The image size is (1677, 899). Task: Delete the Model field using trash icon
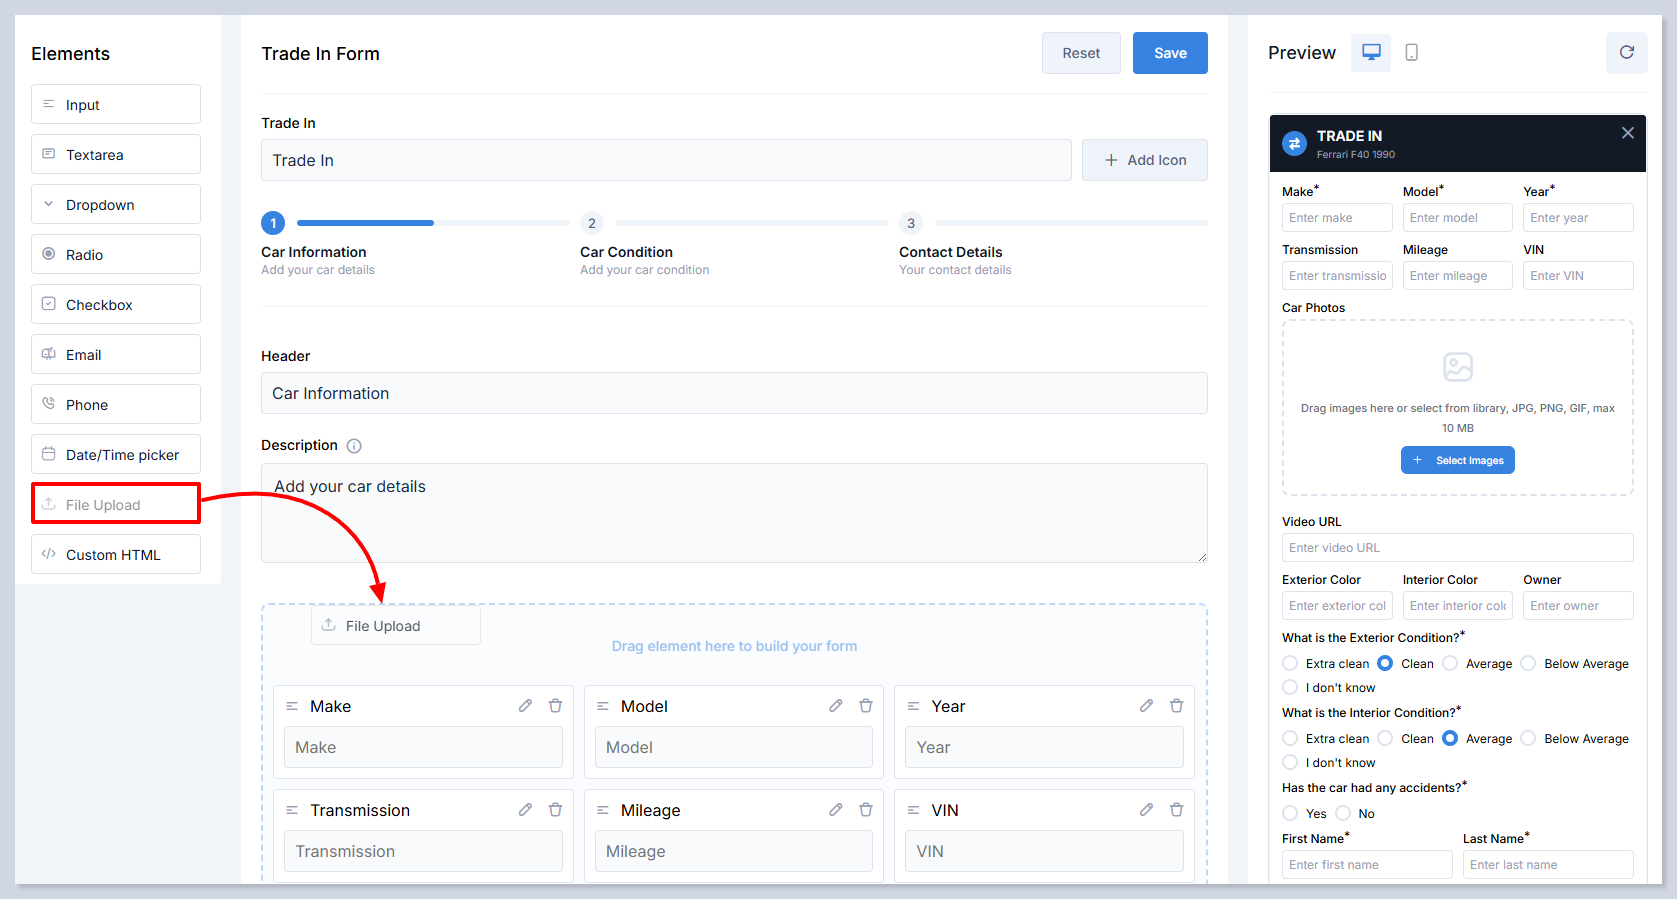(x=866, y=706)
